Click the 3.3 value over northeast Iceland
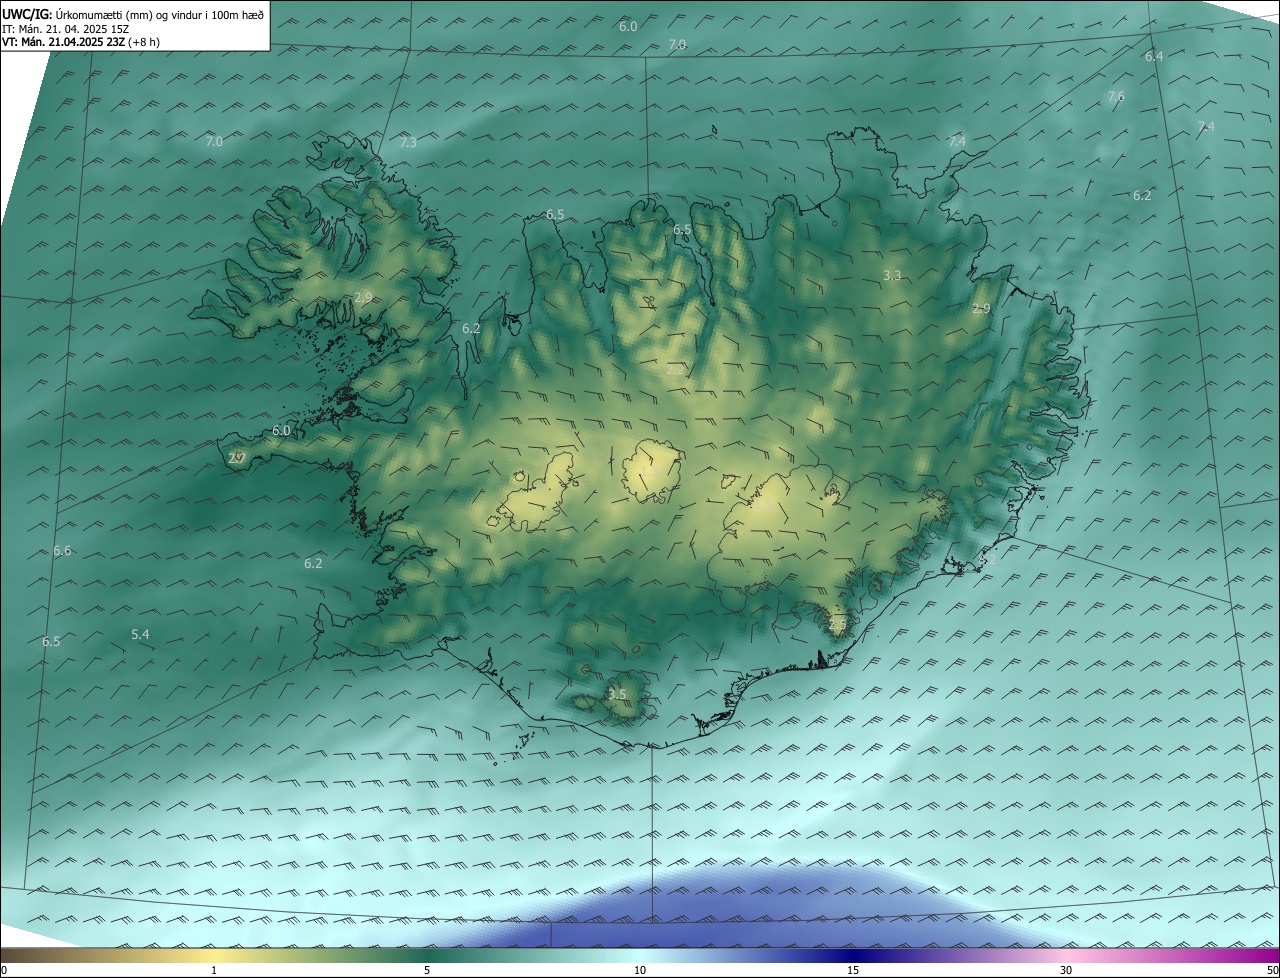This screenshot has height=978, width=1280. click(x=892, y=275)
